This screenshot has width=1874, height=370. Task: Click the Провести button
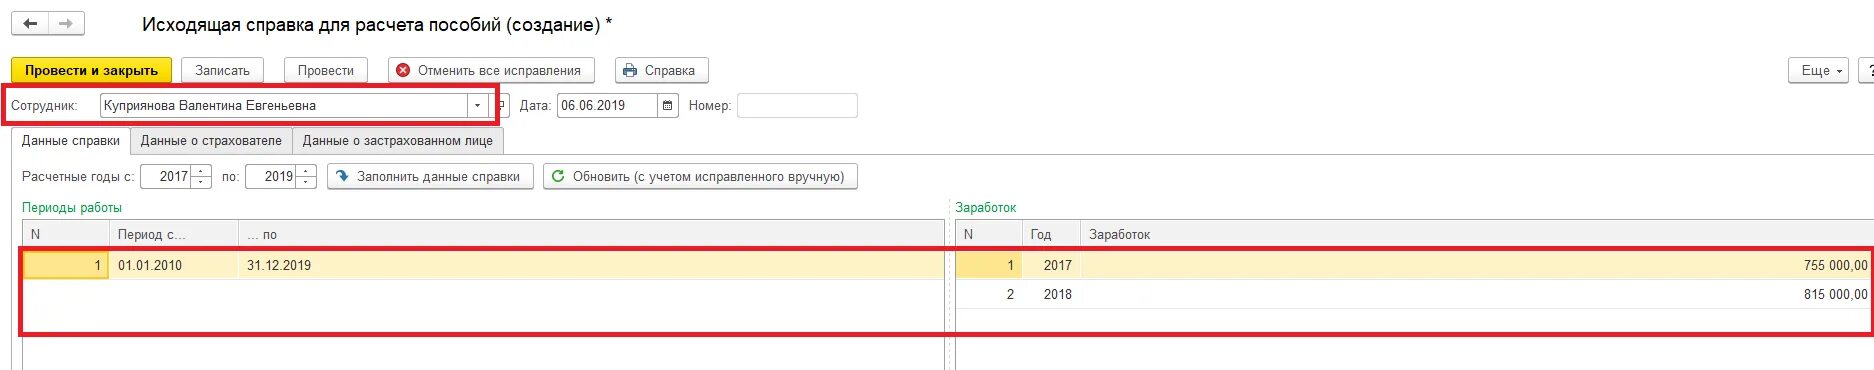(326, 71)
